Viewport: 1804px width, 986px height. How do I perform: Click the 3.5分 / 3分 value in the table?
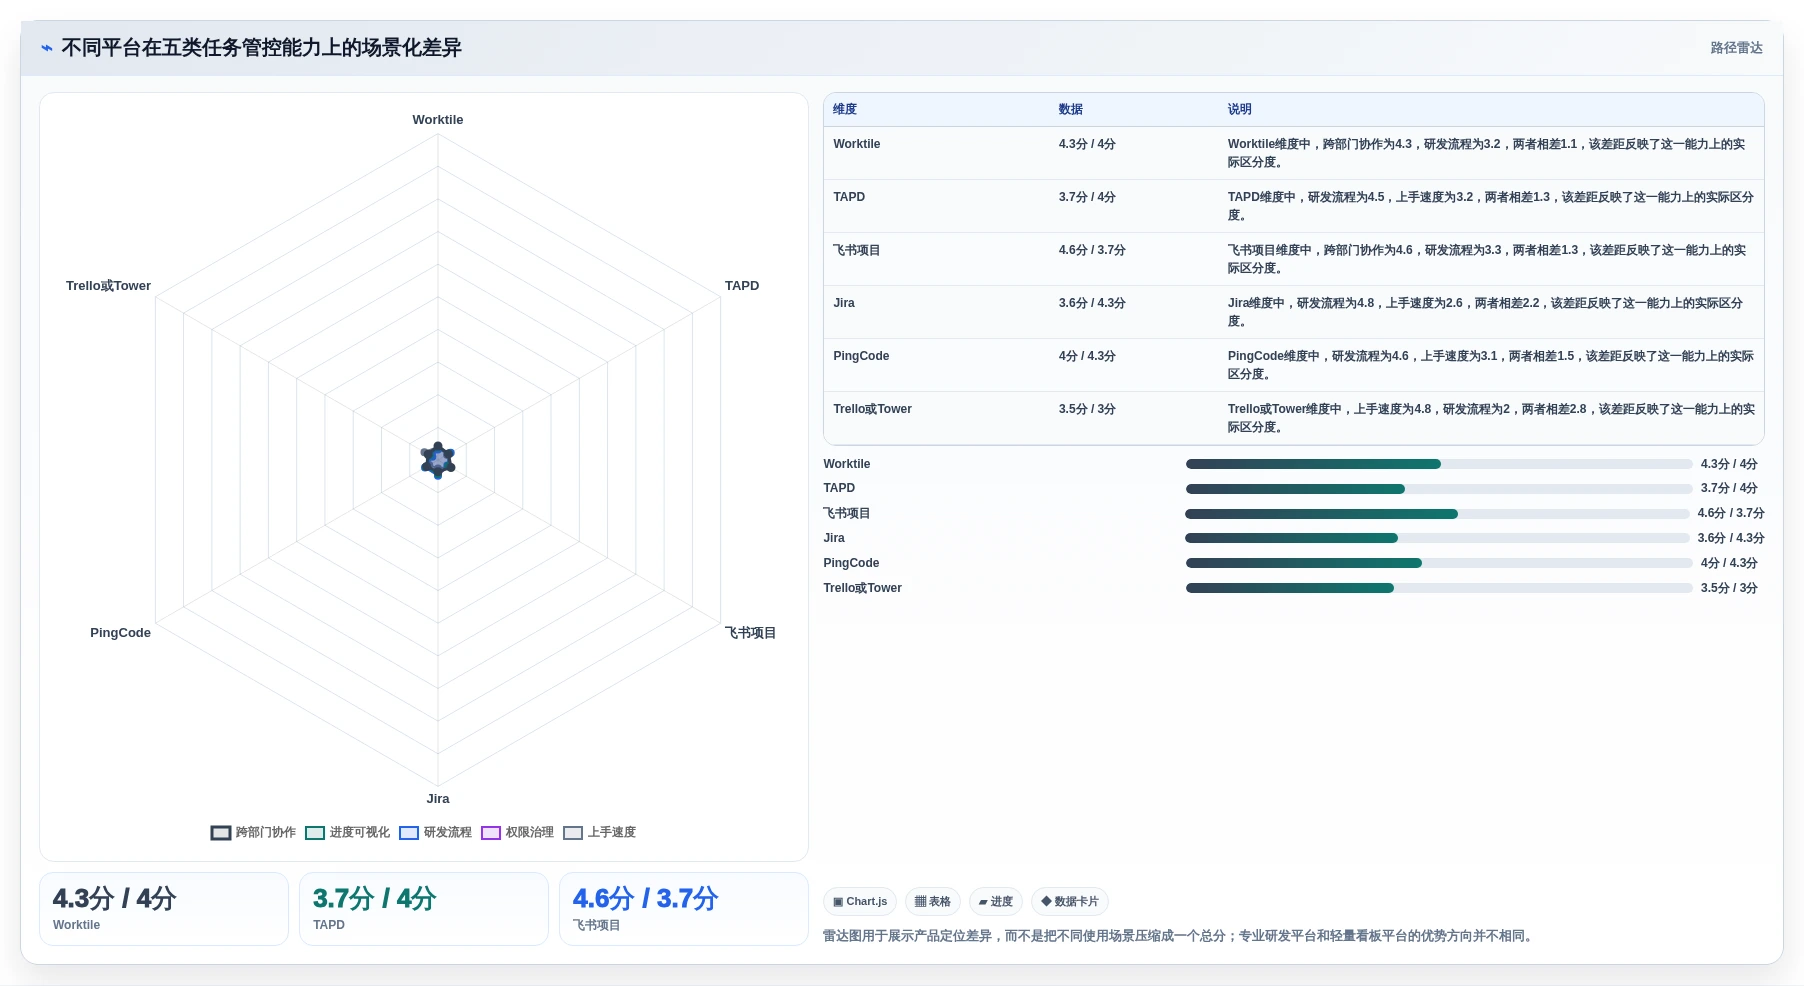coord(1087,409)
